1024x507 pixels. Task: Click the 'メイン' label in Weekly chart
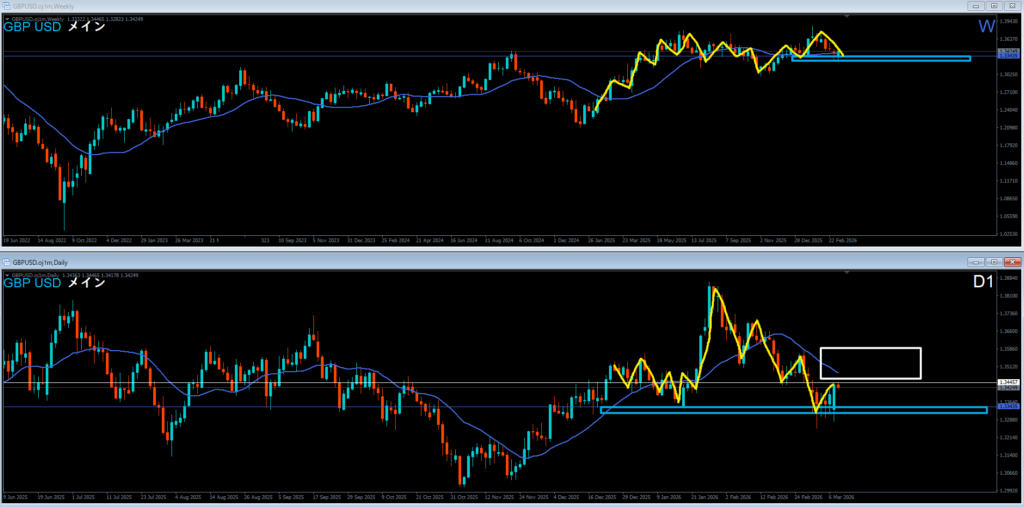click(x=86, y=27)
